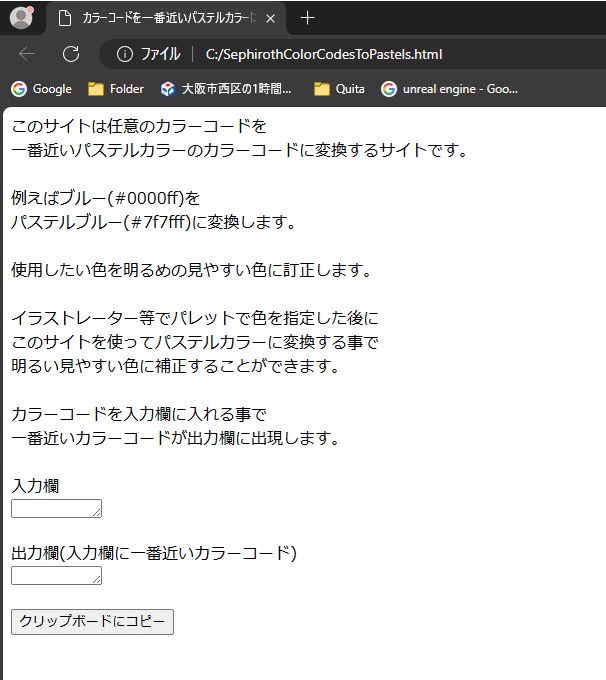Image resolution: width=606 pixels, height=680 pixels.
Task: Click the line カラーコードを入力欄に入れる事で
Action: [139, 414]
